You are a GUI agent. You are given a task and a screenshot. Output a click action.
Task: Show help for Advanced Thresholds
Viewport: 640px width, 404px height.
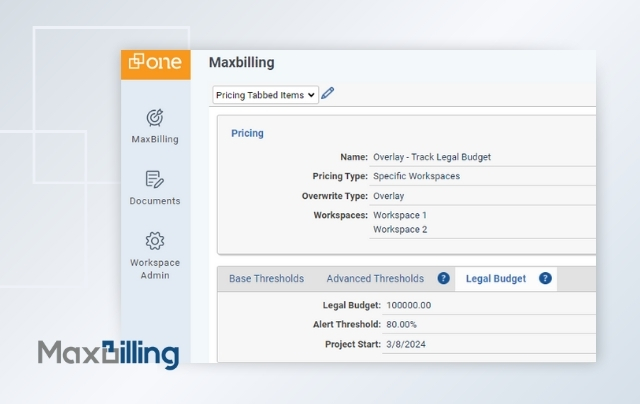[443, 278]
